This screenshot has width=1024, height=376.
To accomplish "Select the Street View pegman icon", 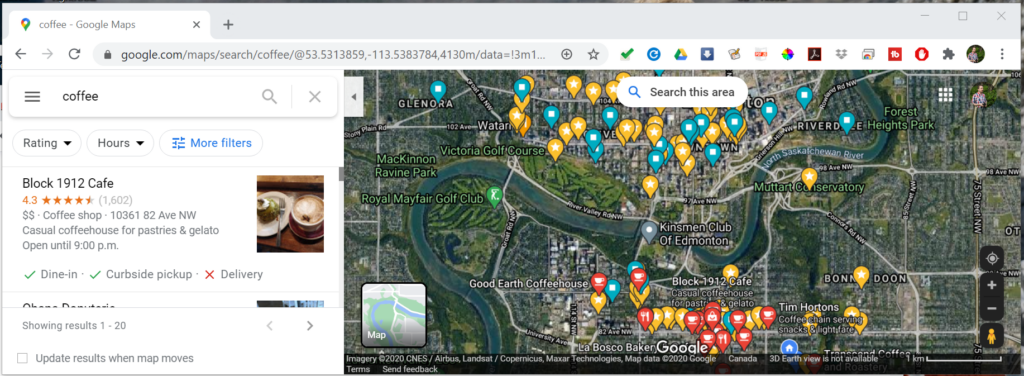I will [991, 336].
